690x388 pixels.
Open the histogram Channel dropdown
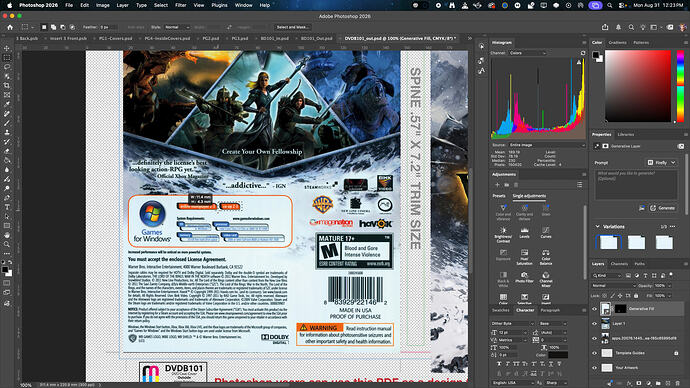pos(527,53)
